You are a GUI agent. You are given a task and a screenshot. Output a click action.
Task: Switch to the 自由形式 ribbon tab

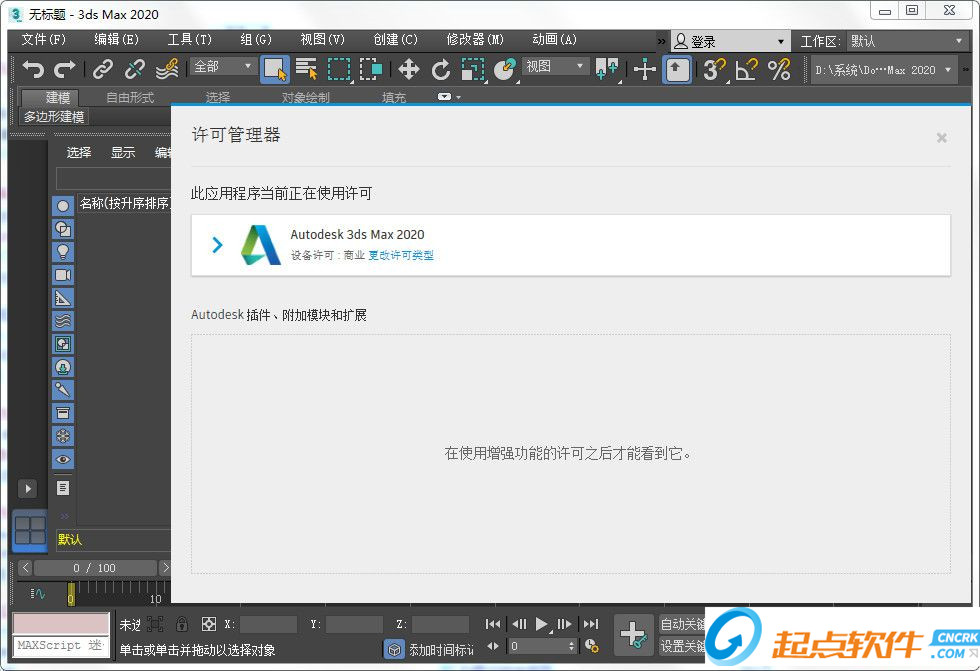click(130, 98)
